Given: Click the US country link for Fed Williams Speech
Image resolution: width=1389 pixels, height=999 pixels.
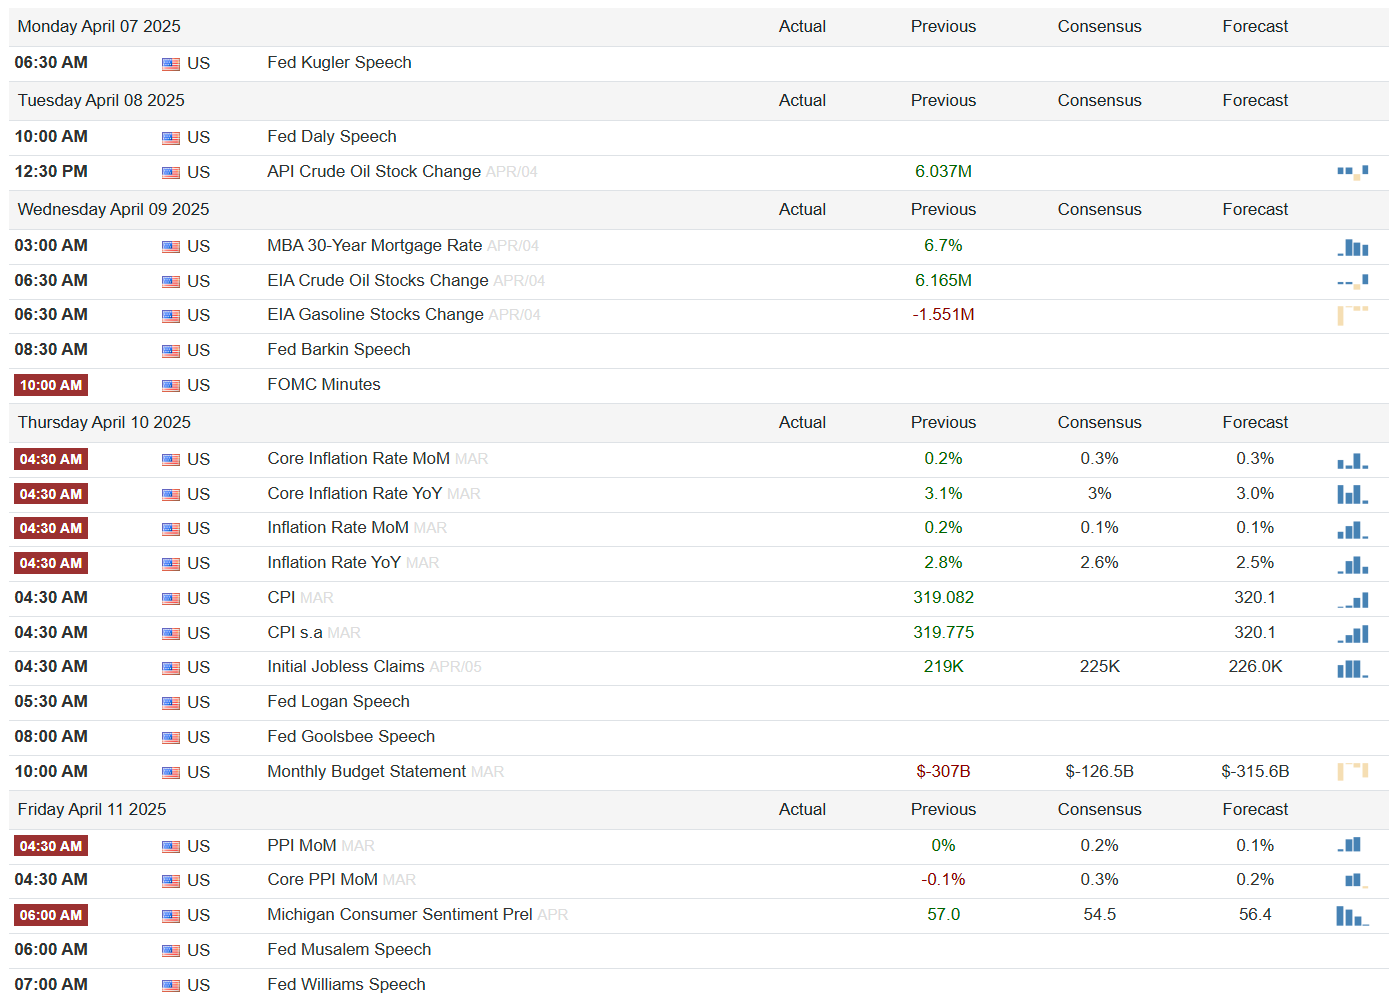Looking at the screenshot, I should coord(198,985).
